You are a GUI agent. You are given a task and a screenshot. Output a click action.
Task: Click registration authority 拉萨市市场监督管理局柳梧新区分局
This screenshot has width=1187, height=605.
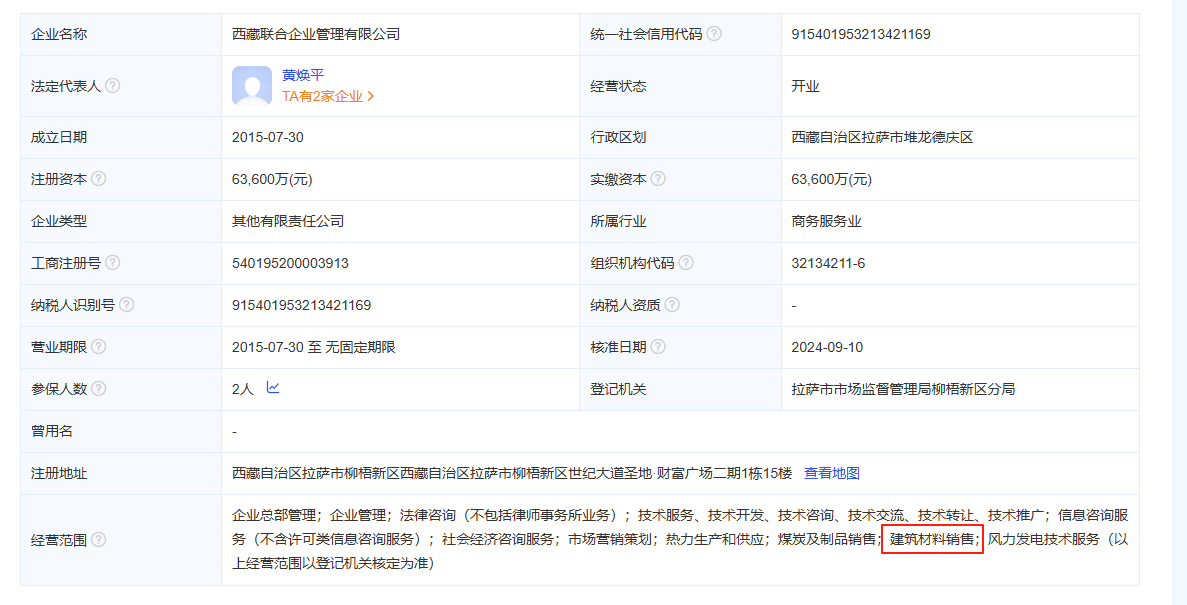[903, 389]
